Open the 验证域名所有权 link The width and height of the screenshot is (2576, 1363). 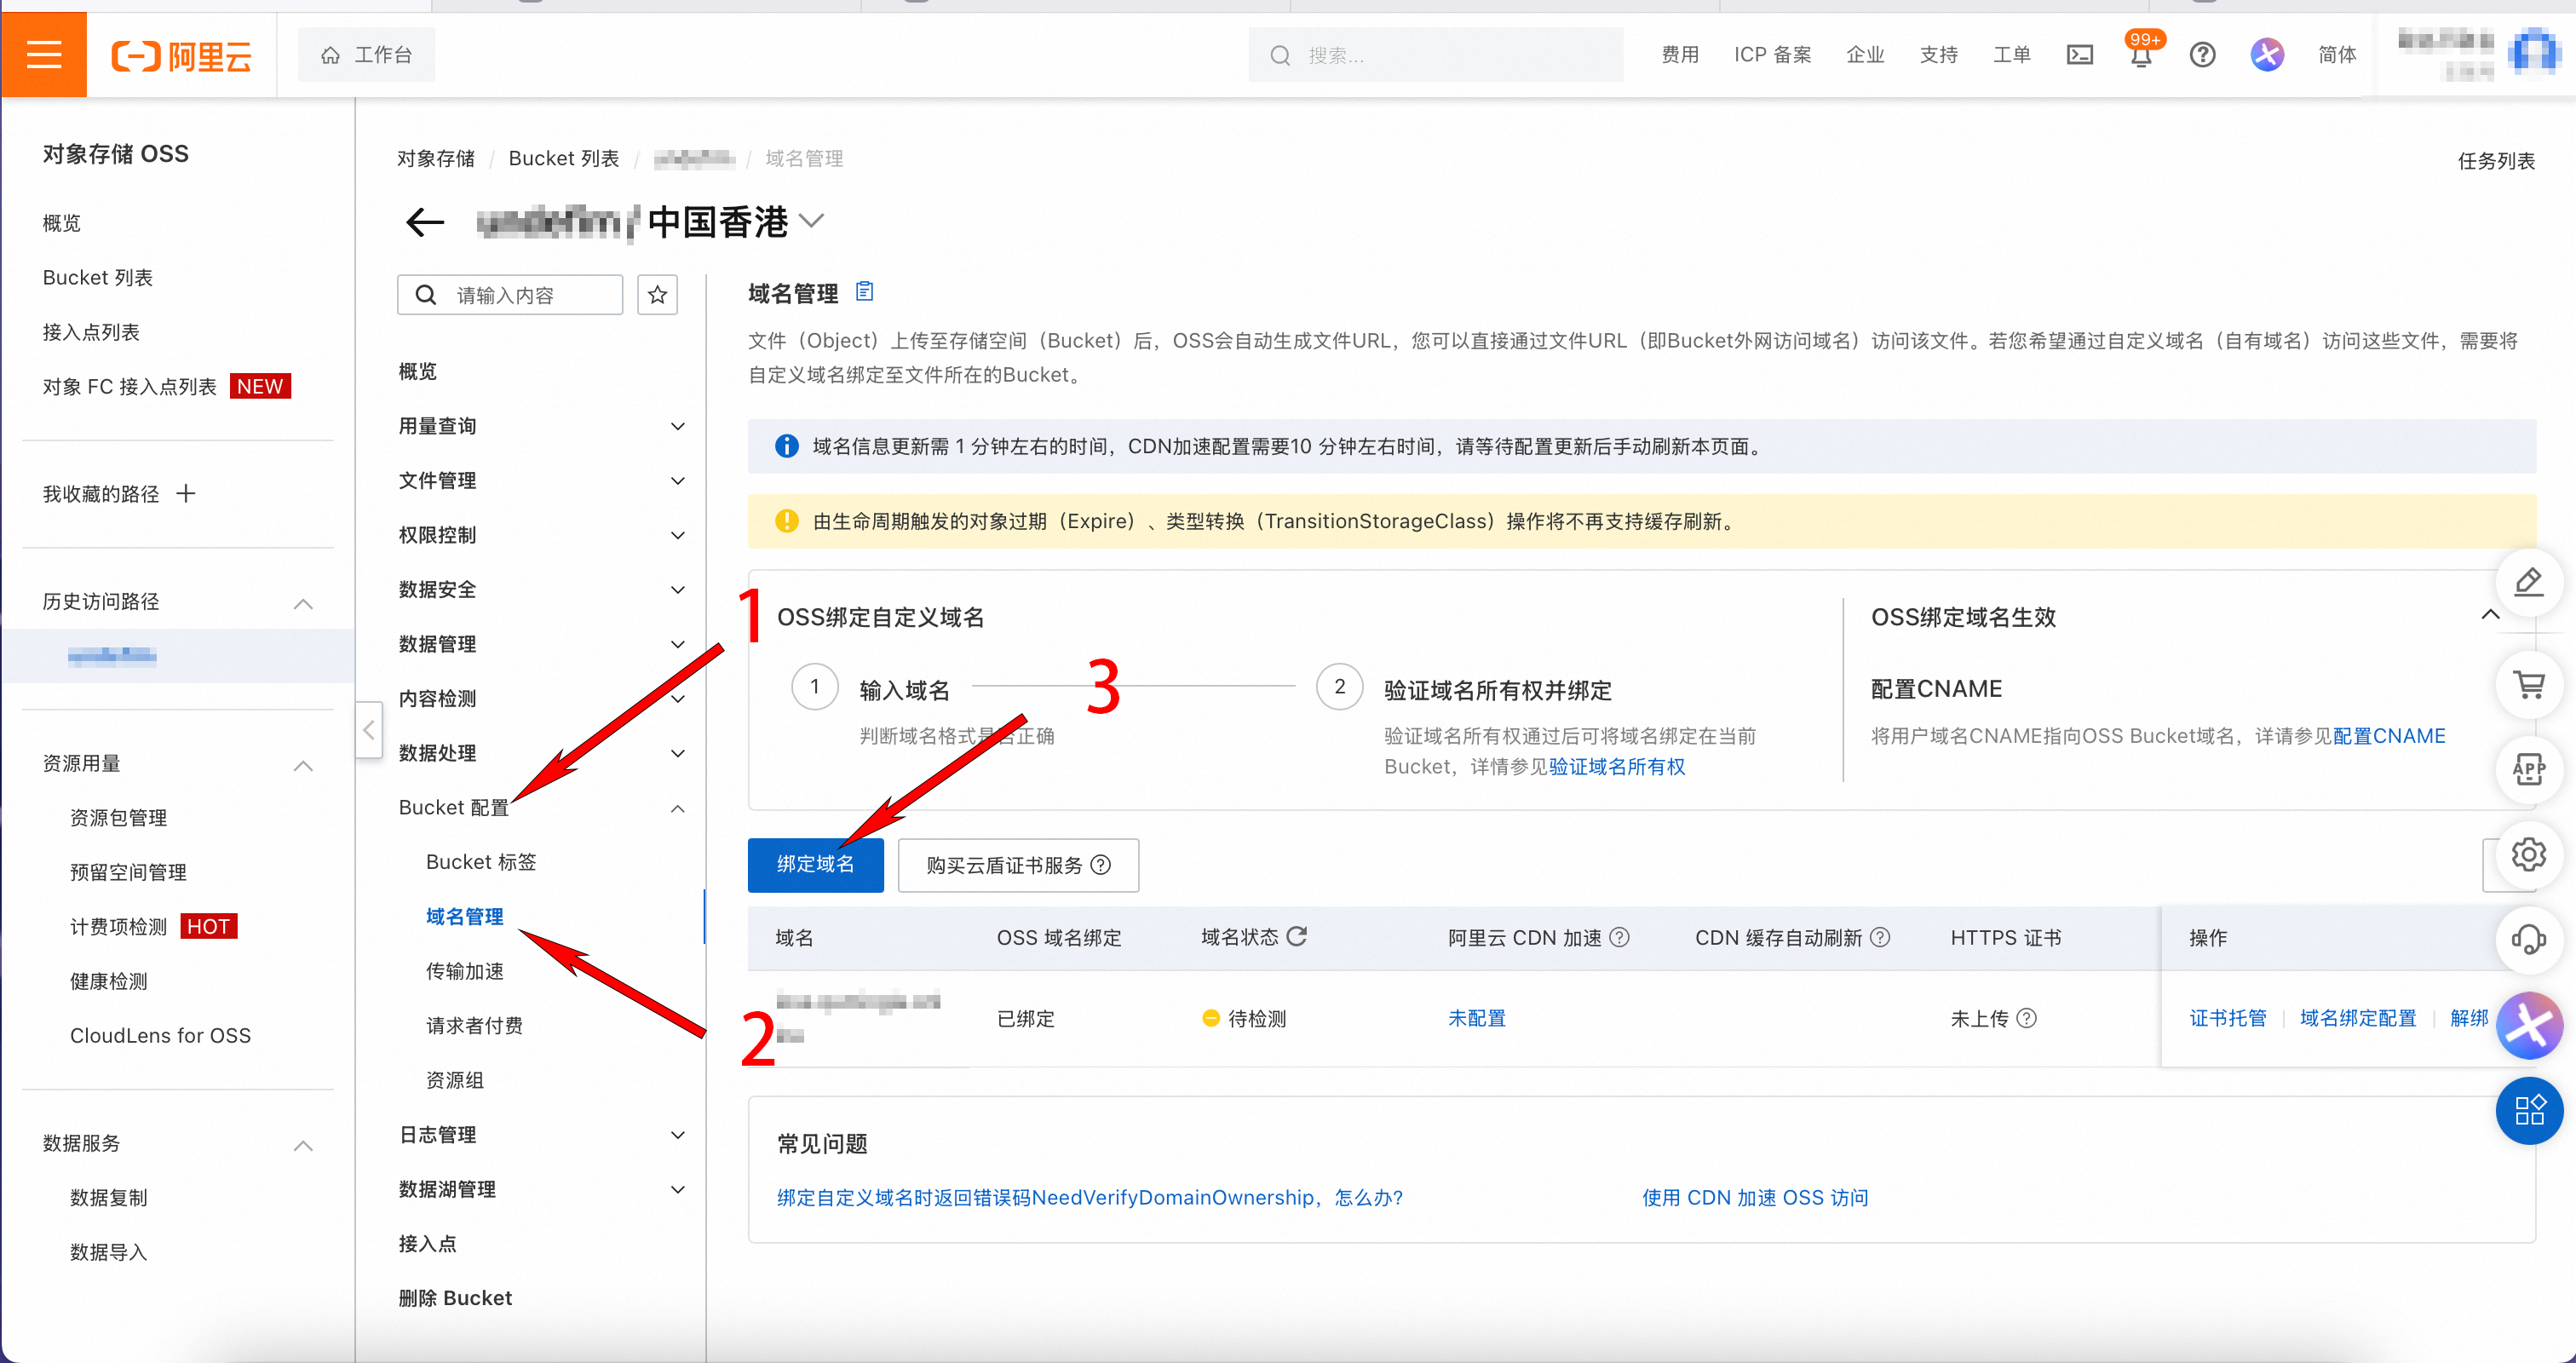[x=1617, y=766]
